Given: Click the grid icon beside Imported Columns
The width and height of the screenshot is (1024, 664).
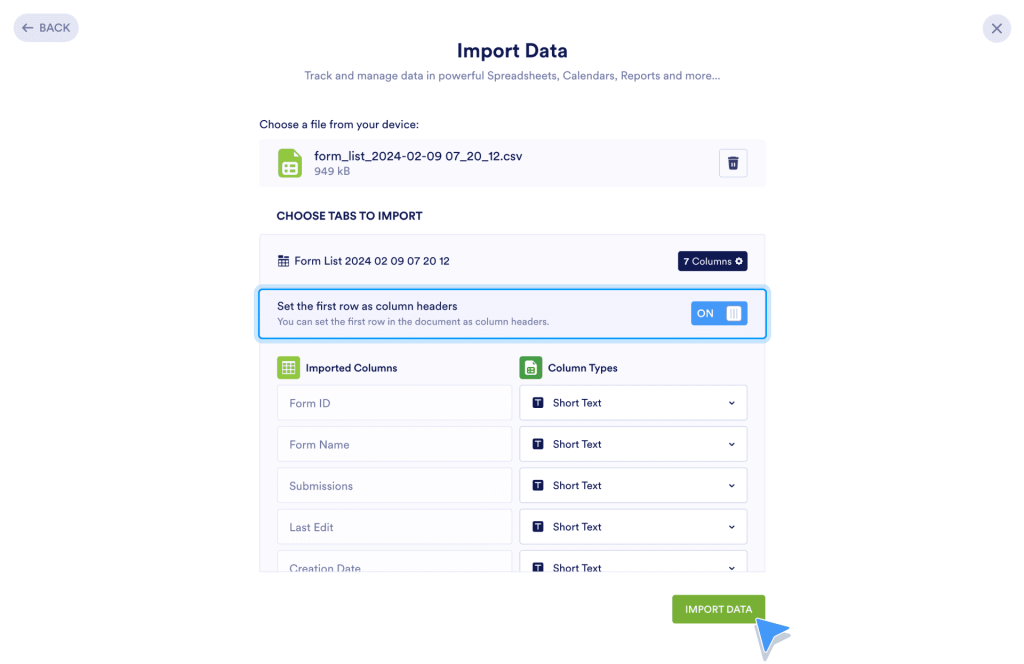Looking at the screenshot, I should pyautogui.click(x=288, y=367).
